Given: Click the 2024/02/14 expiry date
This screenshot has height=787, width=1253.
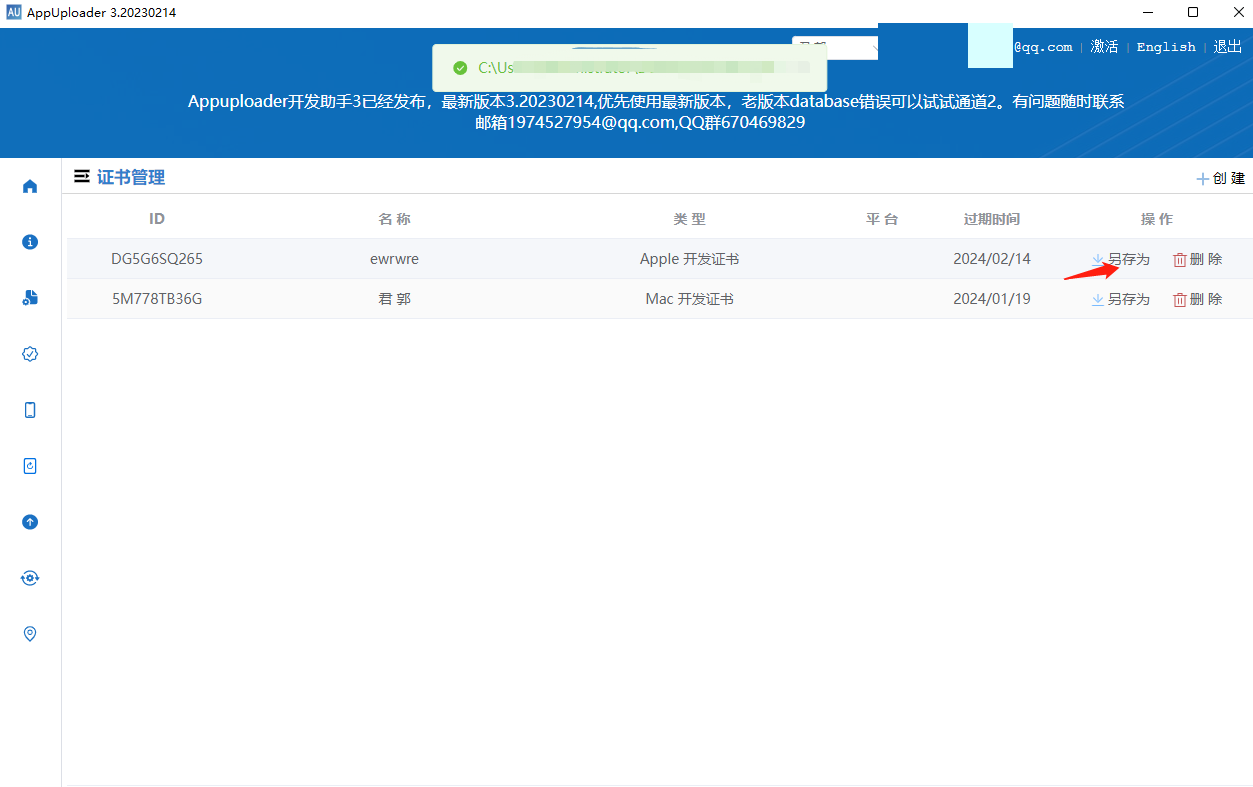Looking at the screenshot, I should click(x=991, y=259).
